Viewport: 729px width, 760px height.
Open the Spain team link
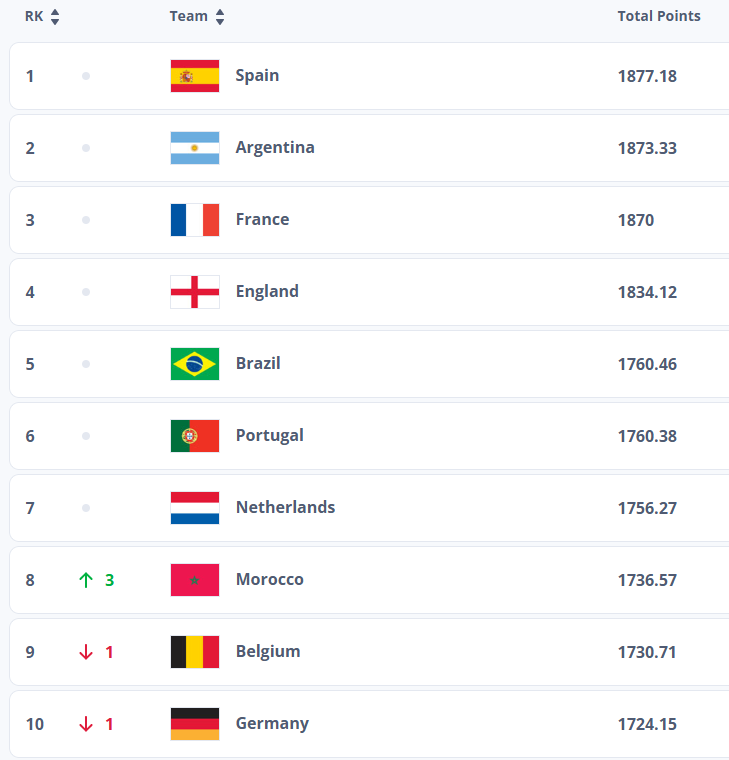coord(257,76)
